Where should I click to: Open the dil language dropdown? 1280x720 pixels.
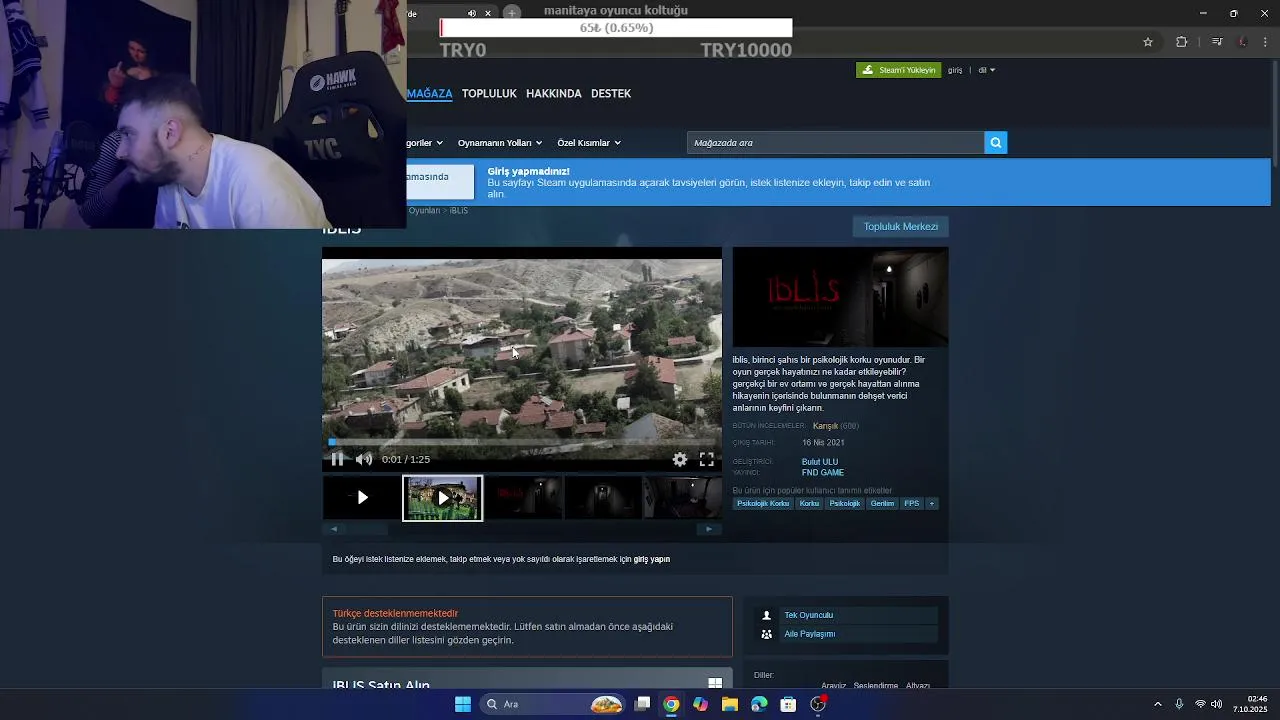click(x=986, y=70)
